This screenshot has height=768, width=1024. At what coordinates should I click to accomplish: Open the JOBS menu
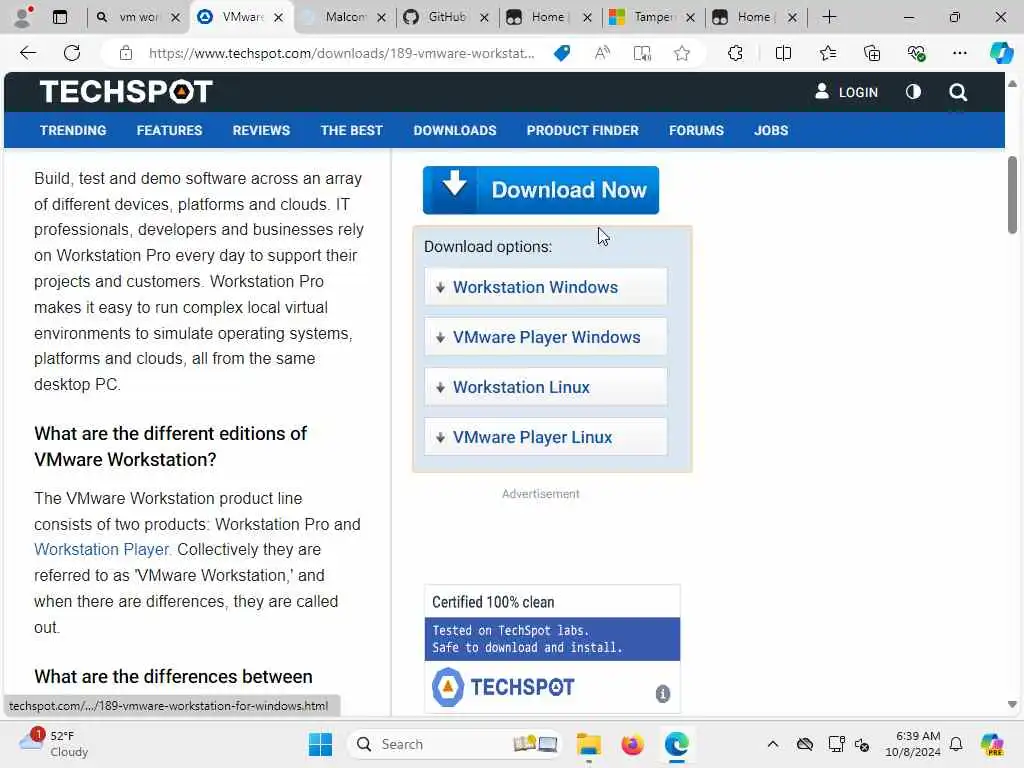pos(771,131)
